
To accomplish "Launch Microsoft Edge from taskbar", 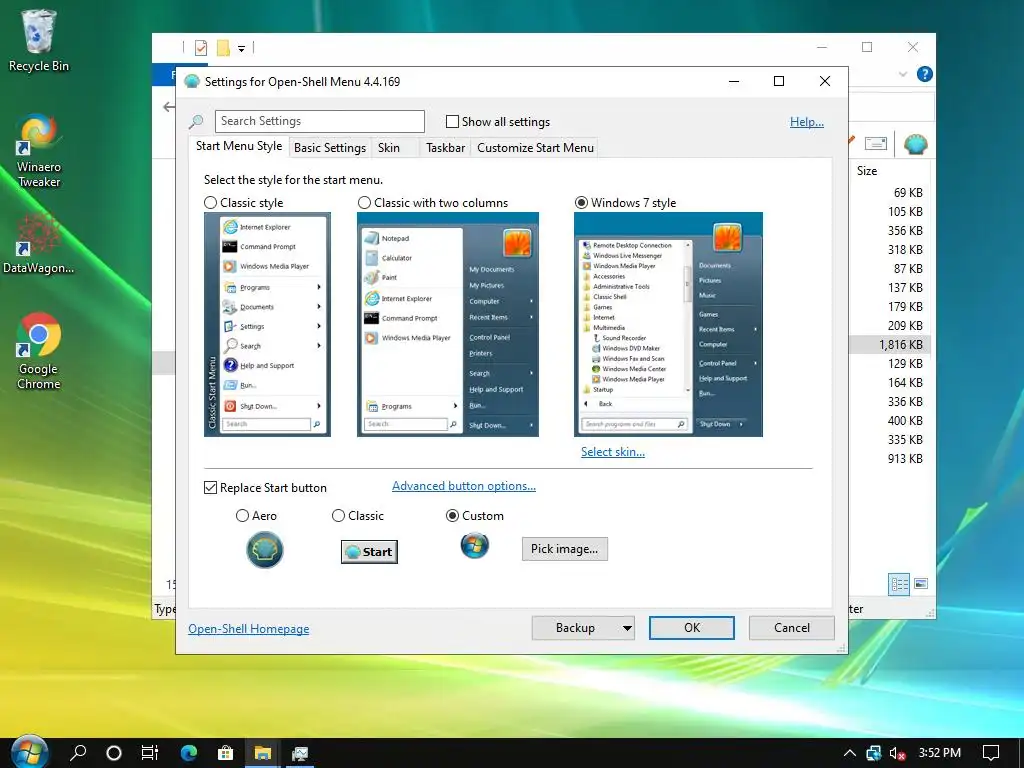I will click(x=189, y=753).
